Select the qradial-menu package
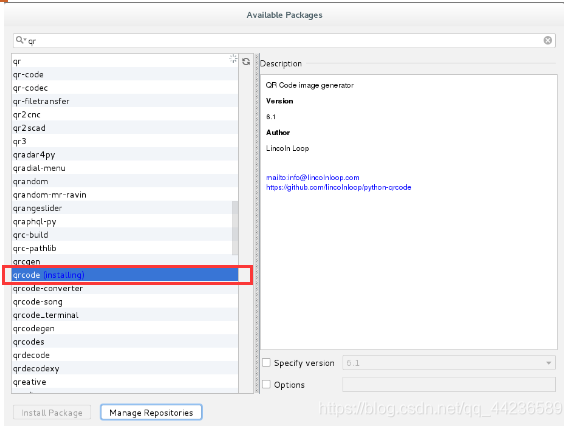 point(125,168)
